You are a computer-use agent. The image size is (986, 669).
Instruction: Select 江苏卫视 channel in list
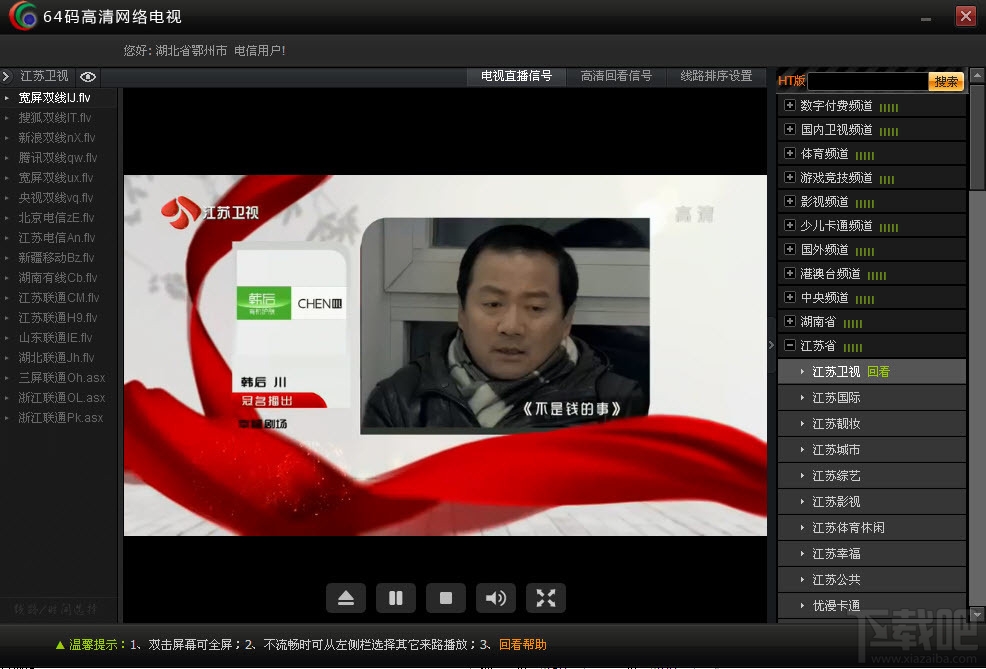click(836, 372)
